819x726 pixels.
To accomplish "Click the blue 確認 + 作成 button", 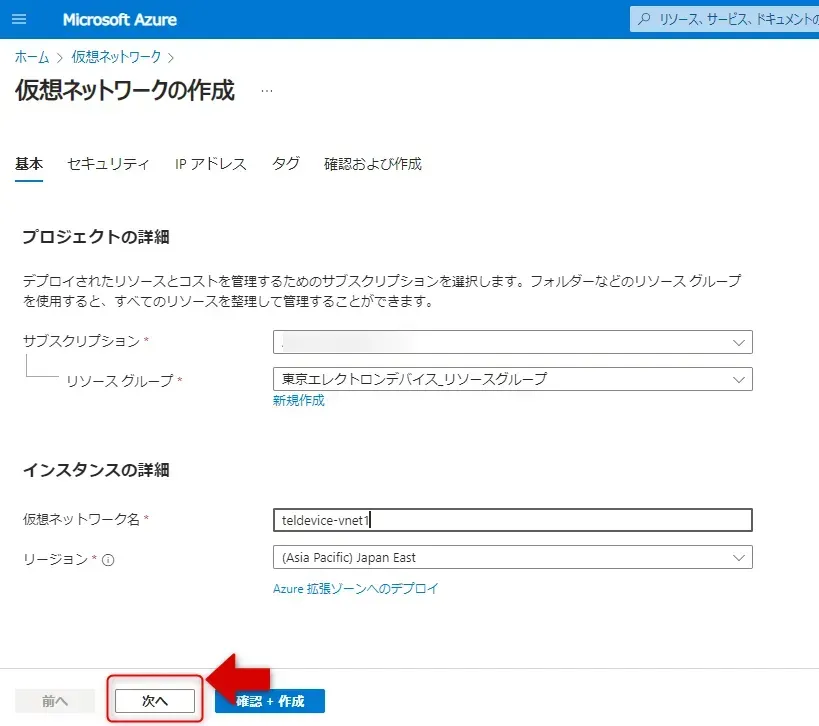I will coord(269,701).
